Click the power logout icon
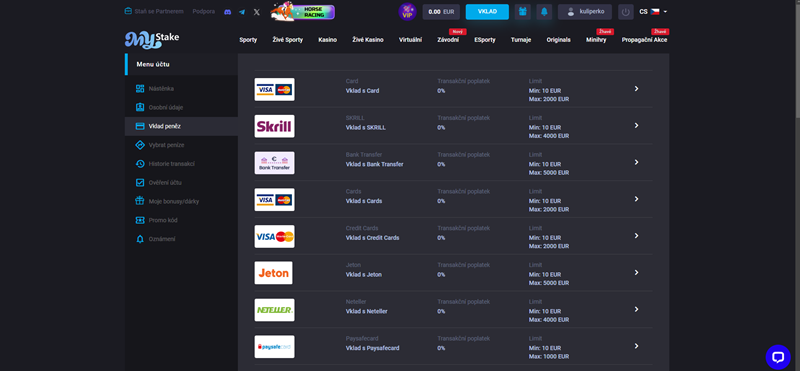This screenshot has height=371, width=800. (x=626, y=12)
